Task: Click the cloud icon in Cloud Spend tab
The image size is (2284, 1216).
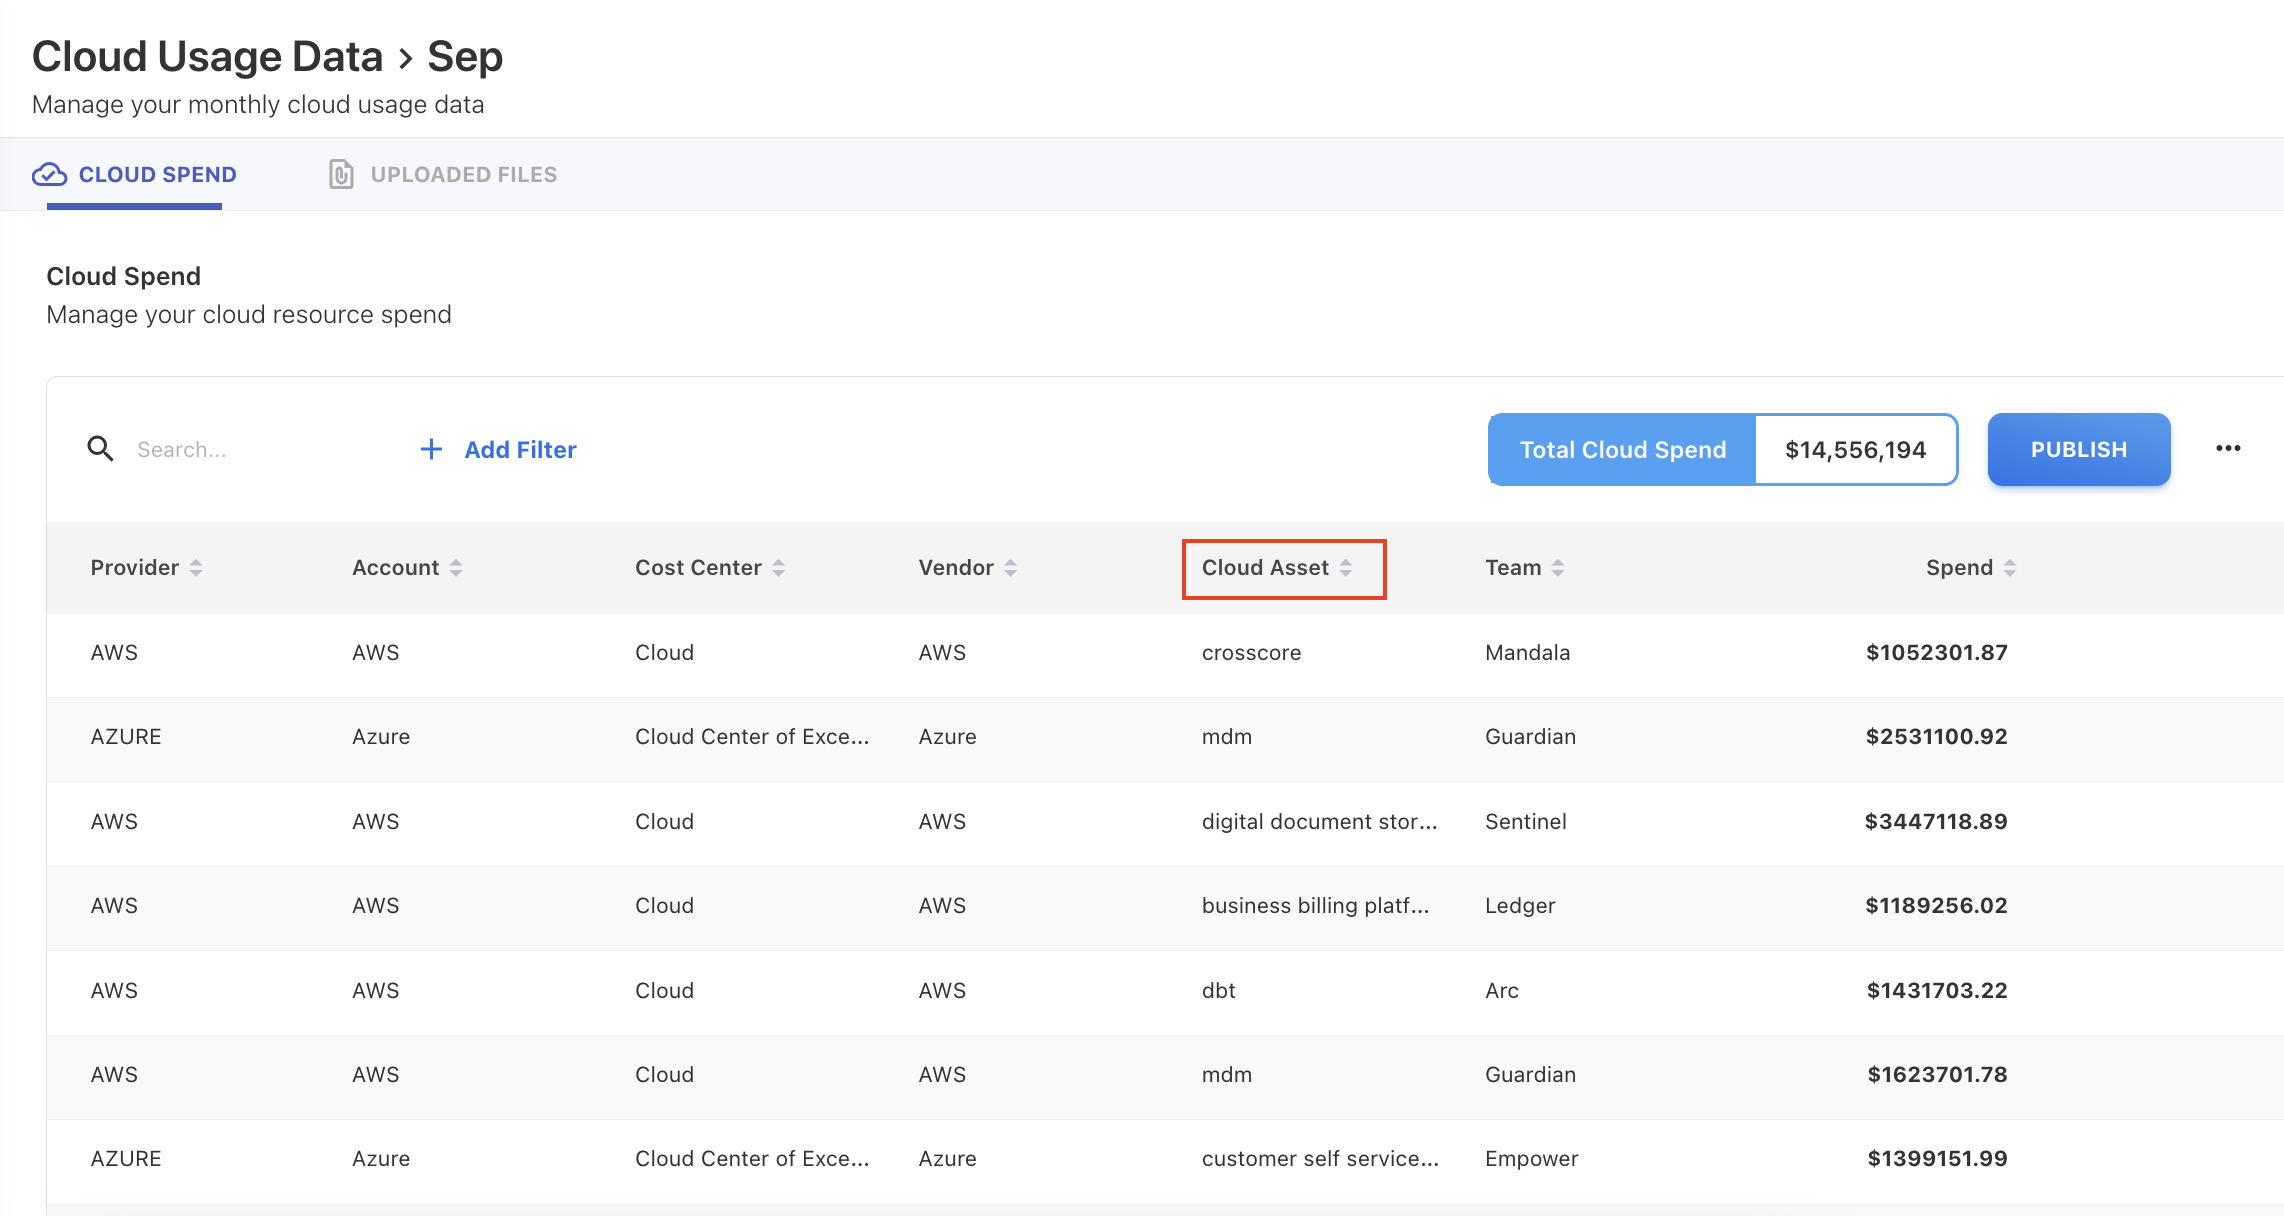Action: [x=49, y=175]
